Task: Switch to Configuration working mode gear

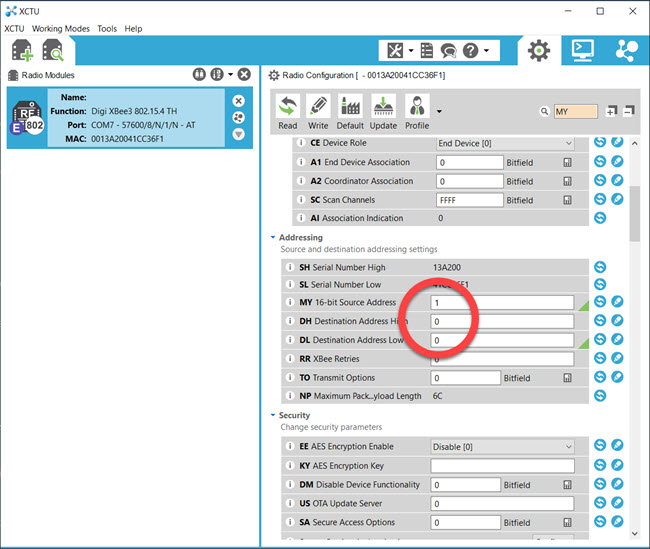Action: coord(539,49)
